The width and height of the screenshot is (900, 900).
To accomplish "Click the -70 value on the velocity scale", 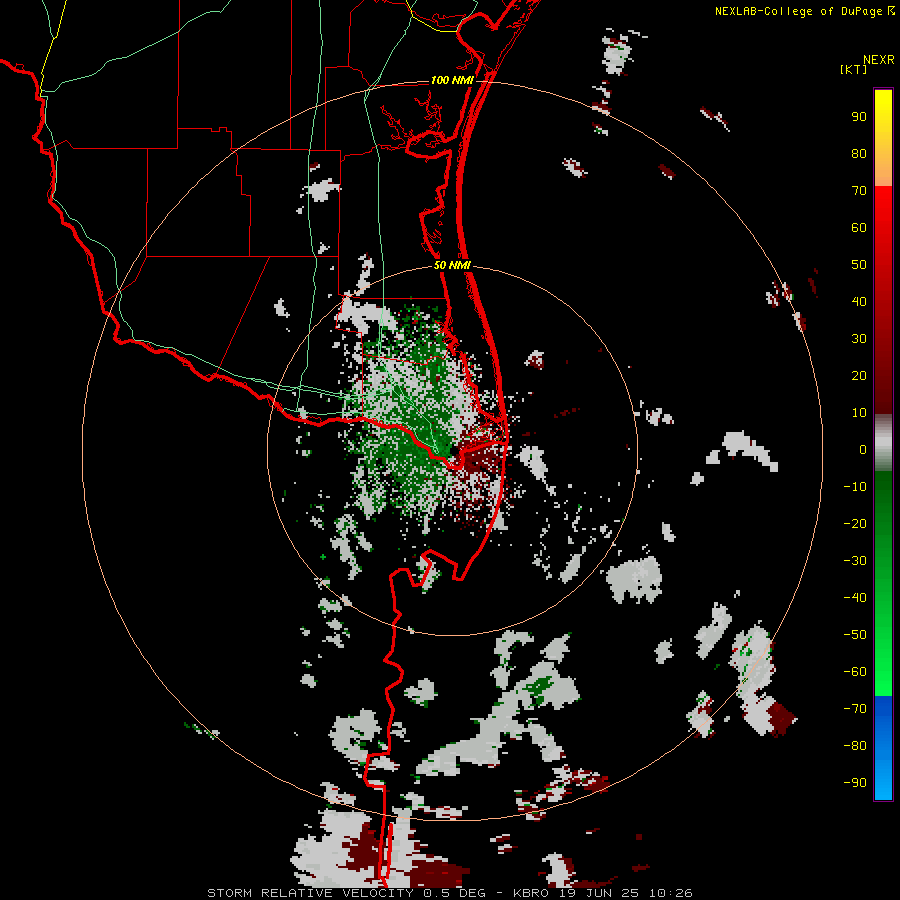I will (855, 709).
